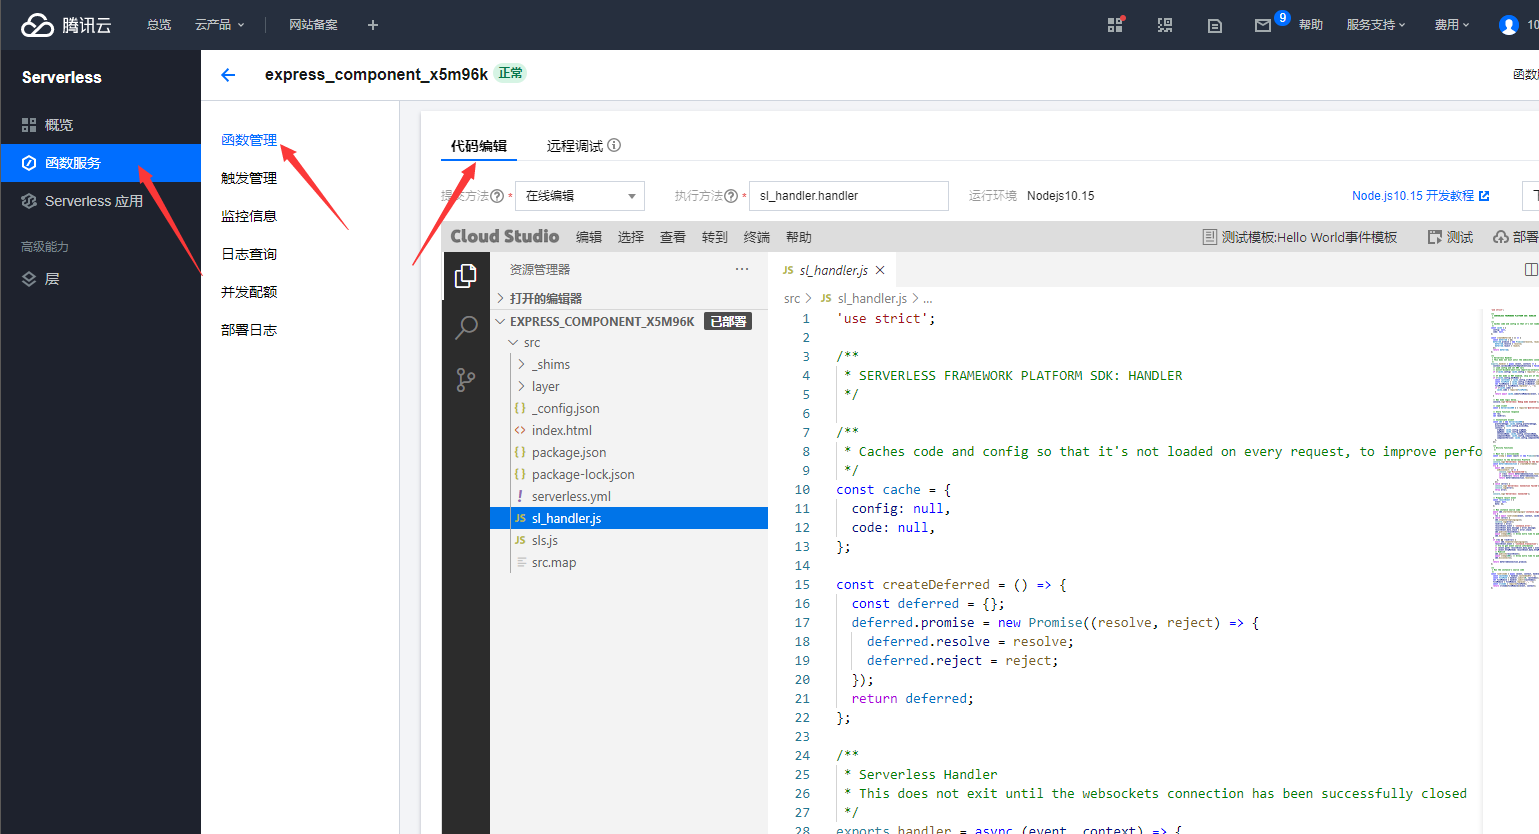1539x834 pixels.
Task: Click the help icon next to 执行方法
Action: pyautogui.click(x=731, y=196)
